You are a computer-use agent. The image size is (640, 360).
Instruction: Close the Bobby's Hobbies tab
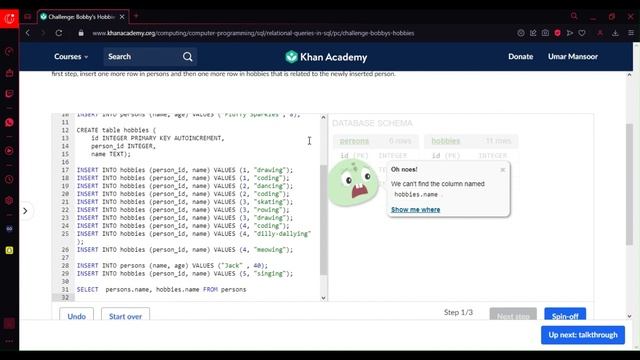[x=122, y=17]
